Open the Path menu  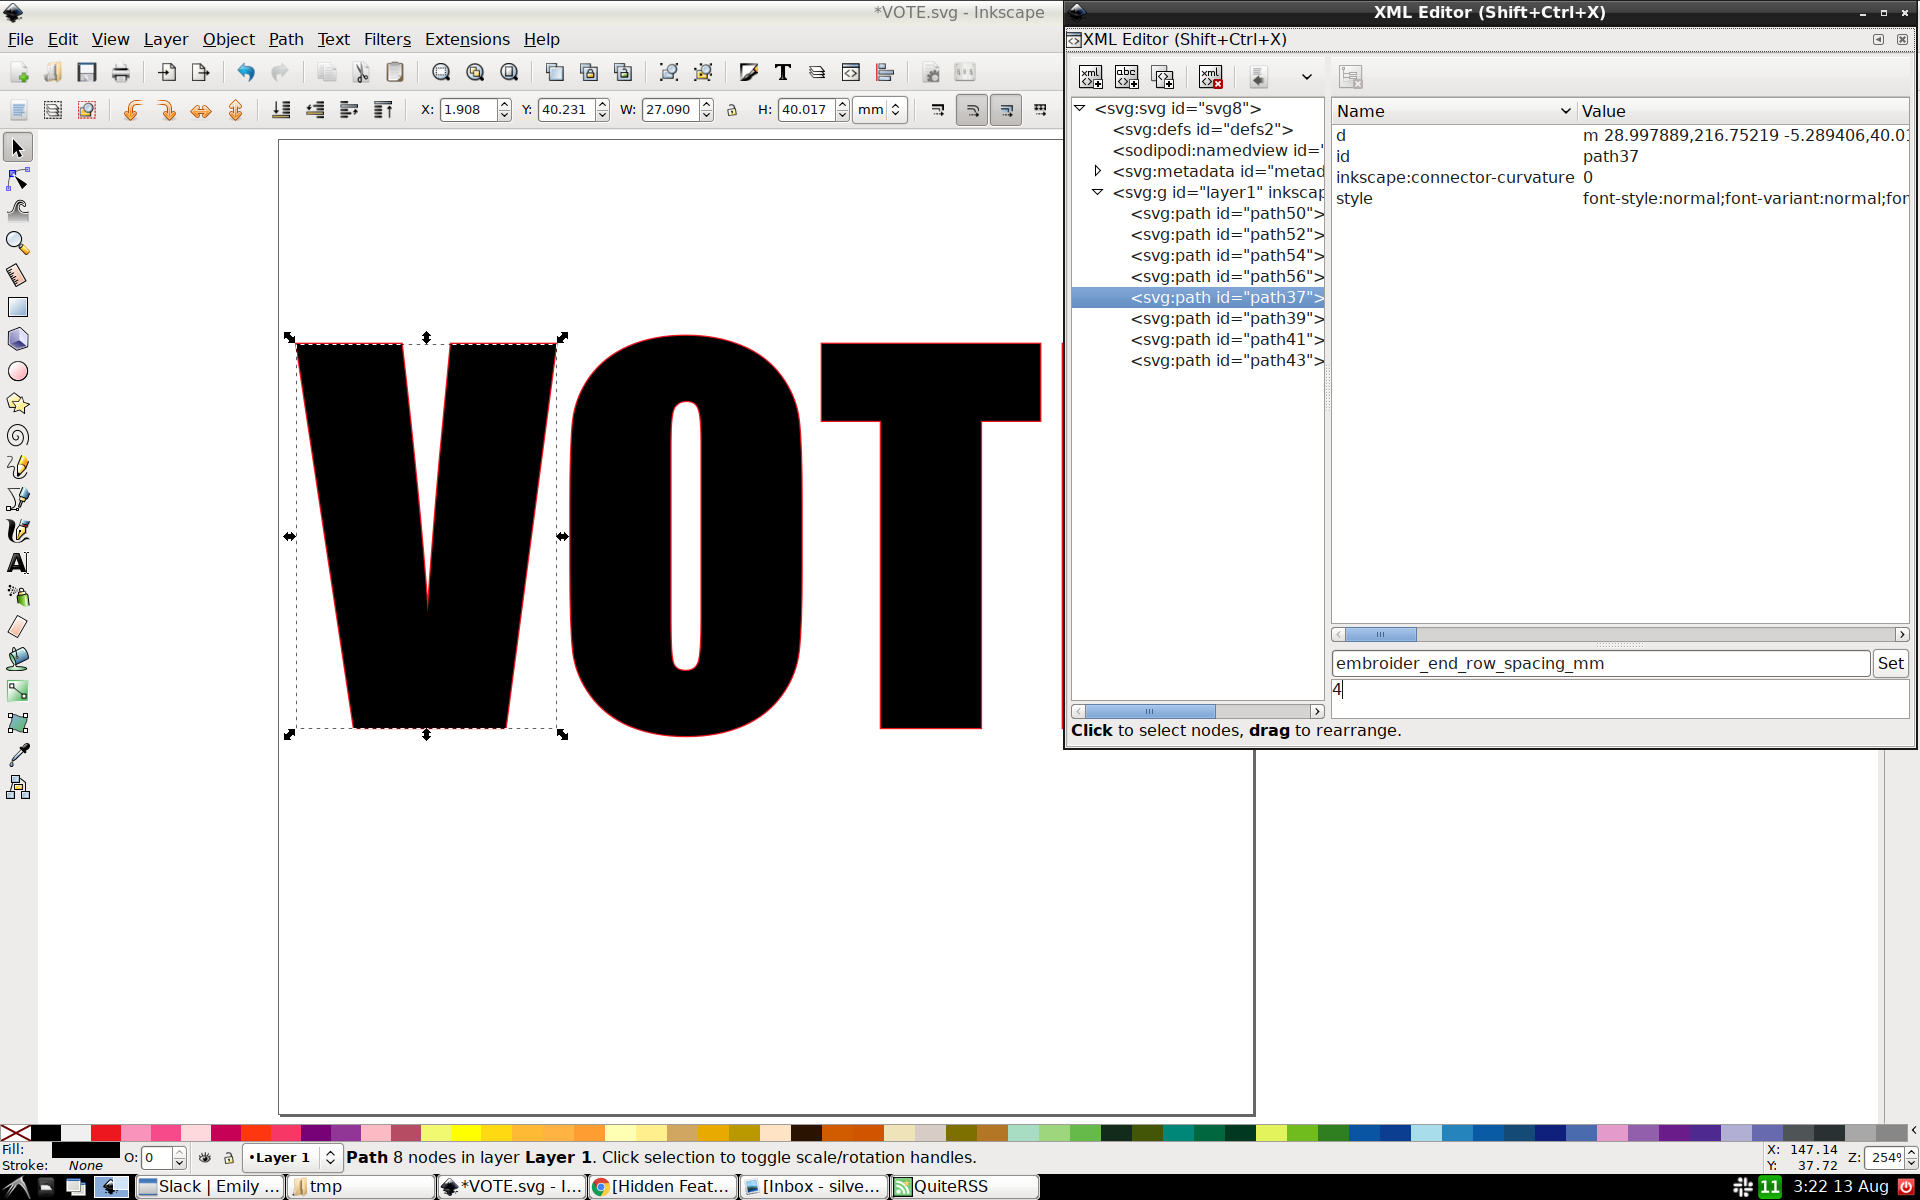pyautogui.click(x=286, y=39)
